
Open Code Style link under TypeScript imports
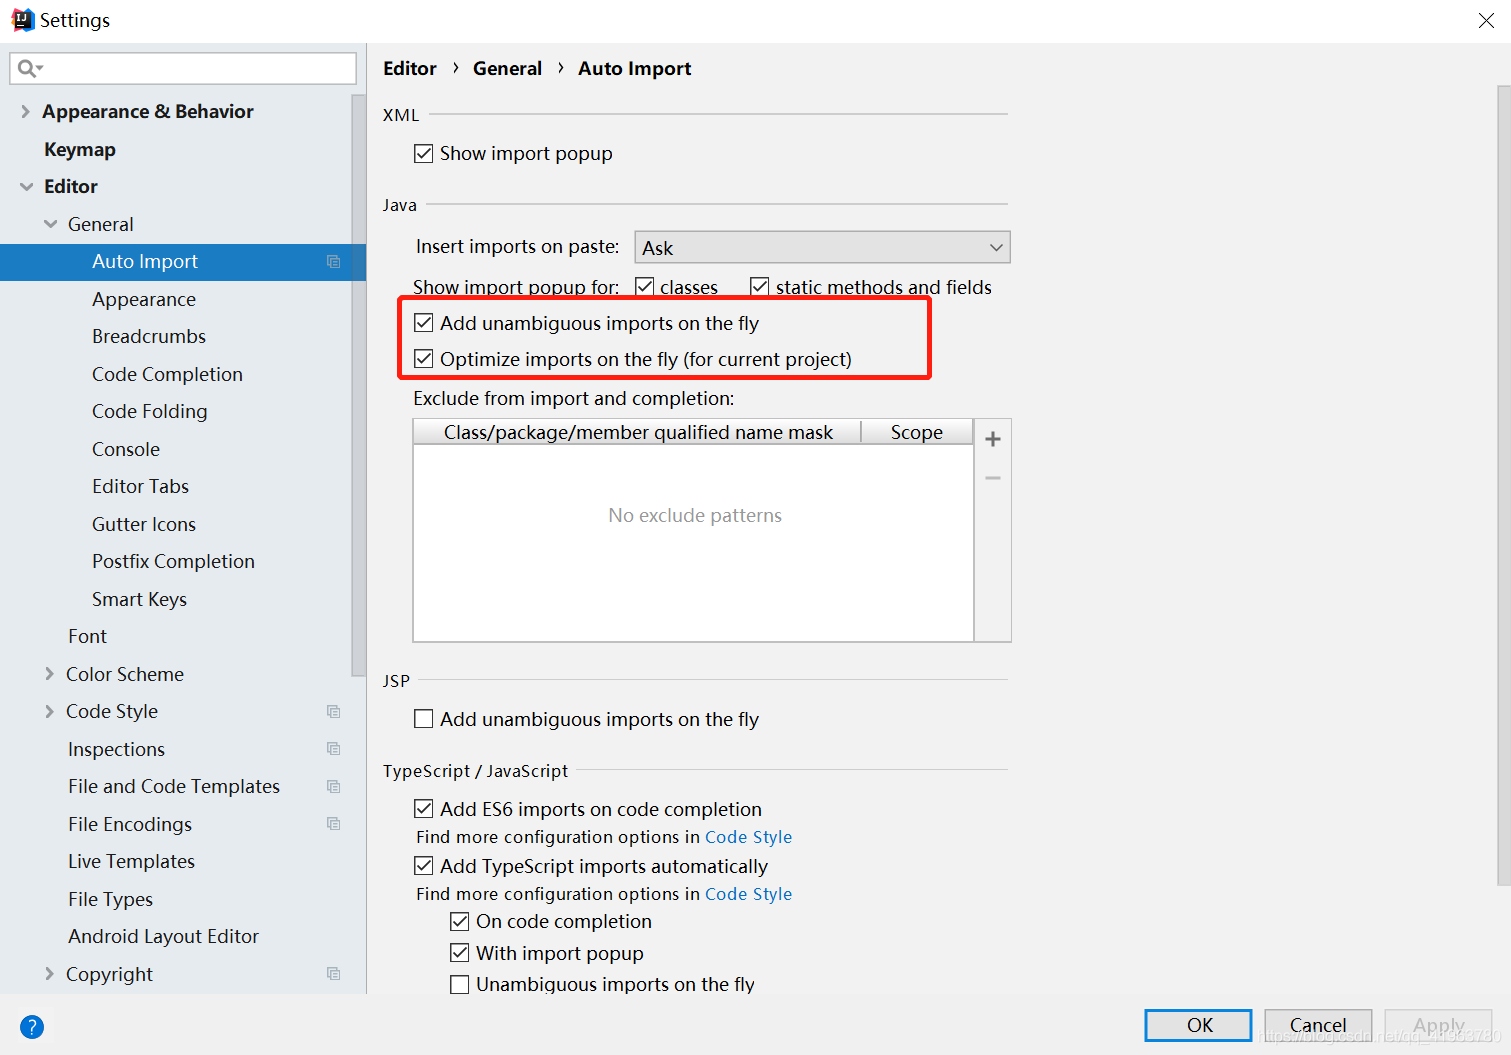[748, 894]
